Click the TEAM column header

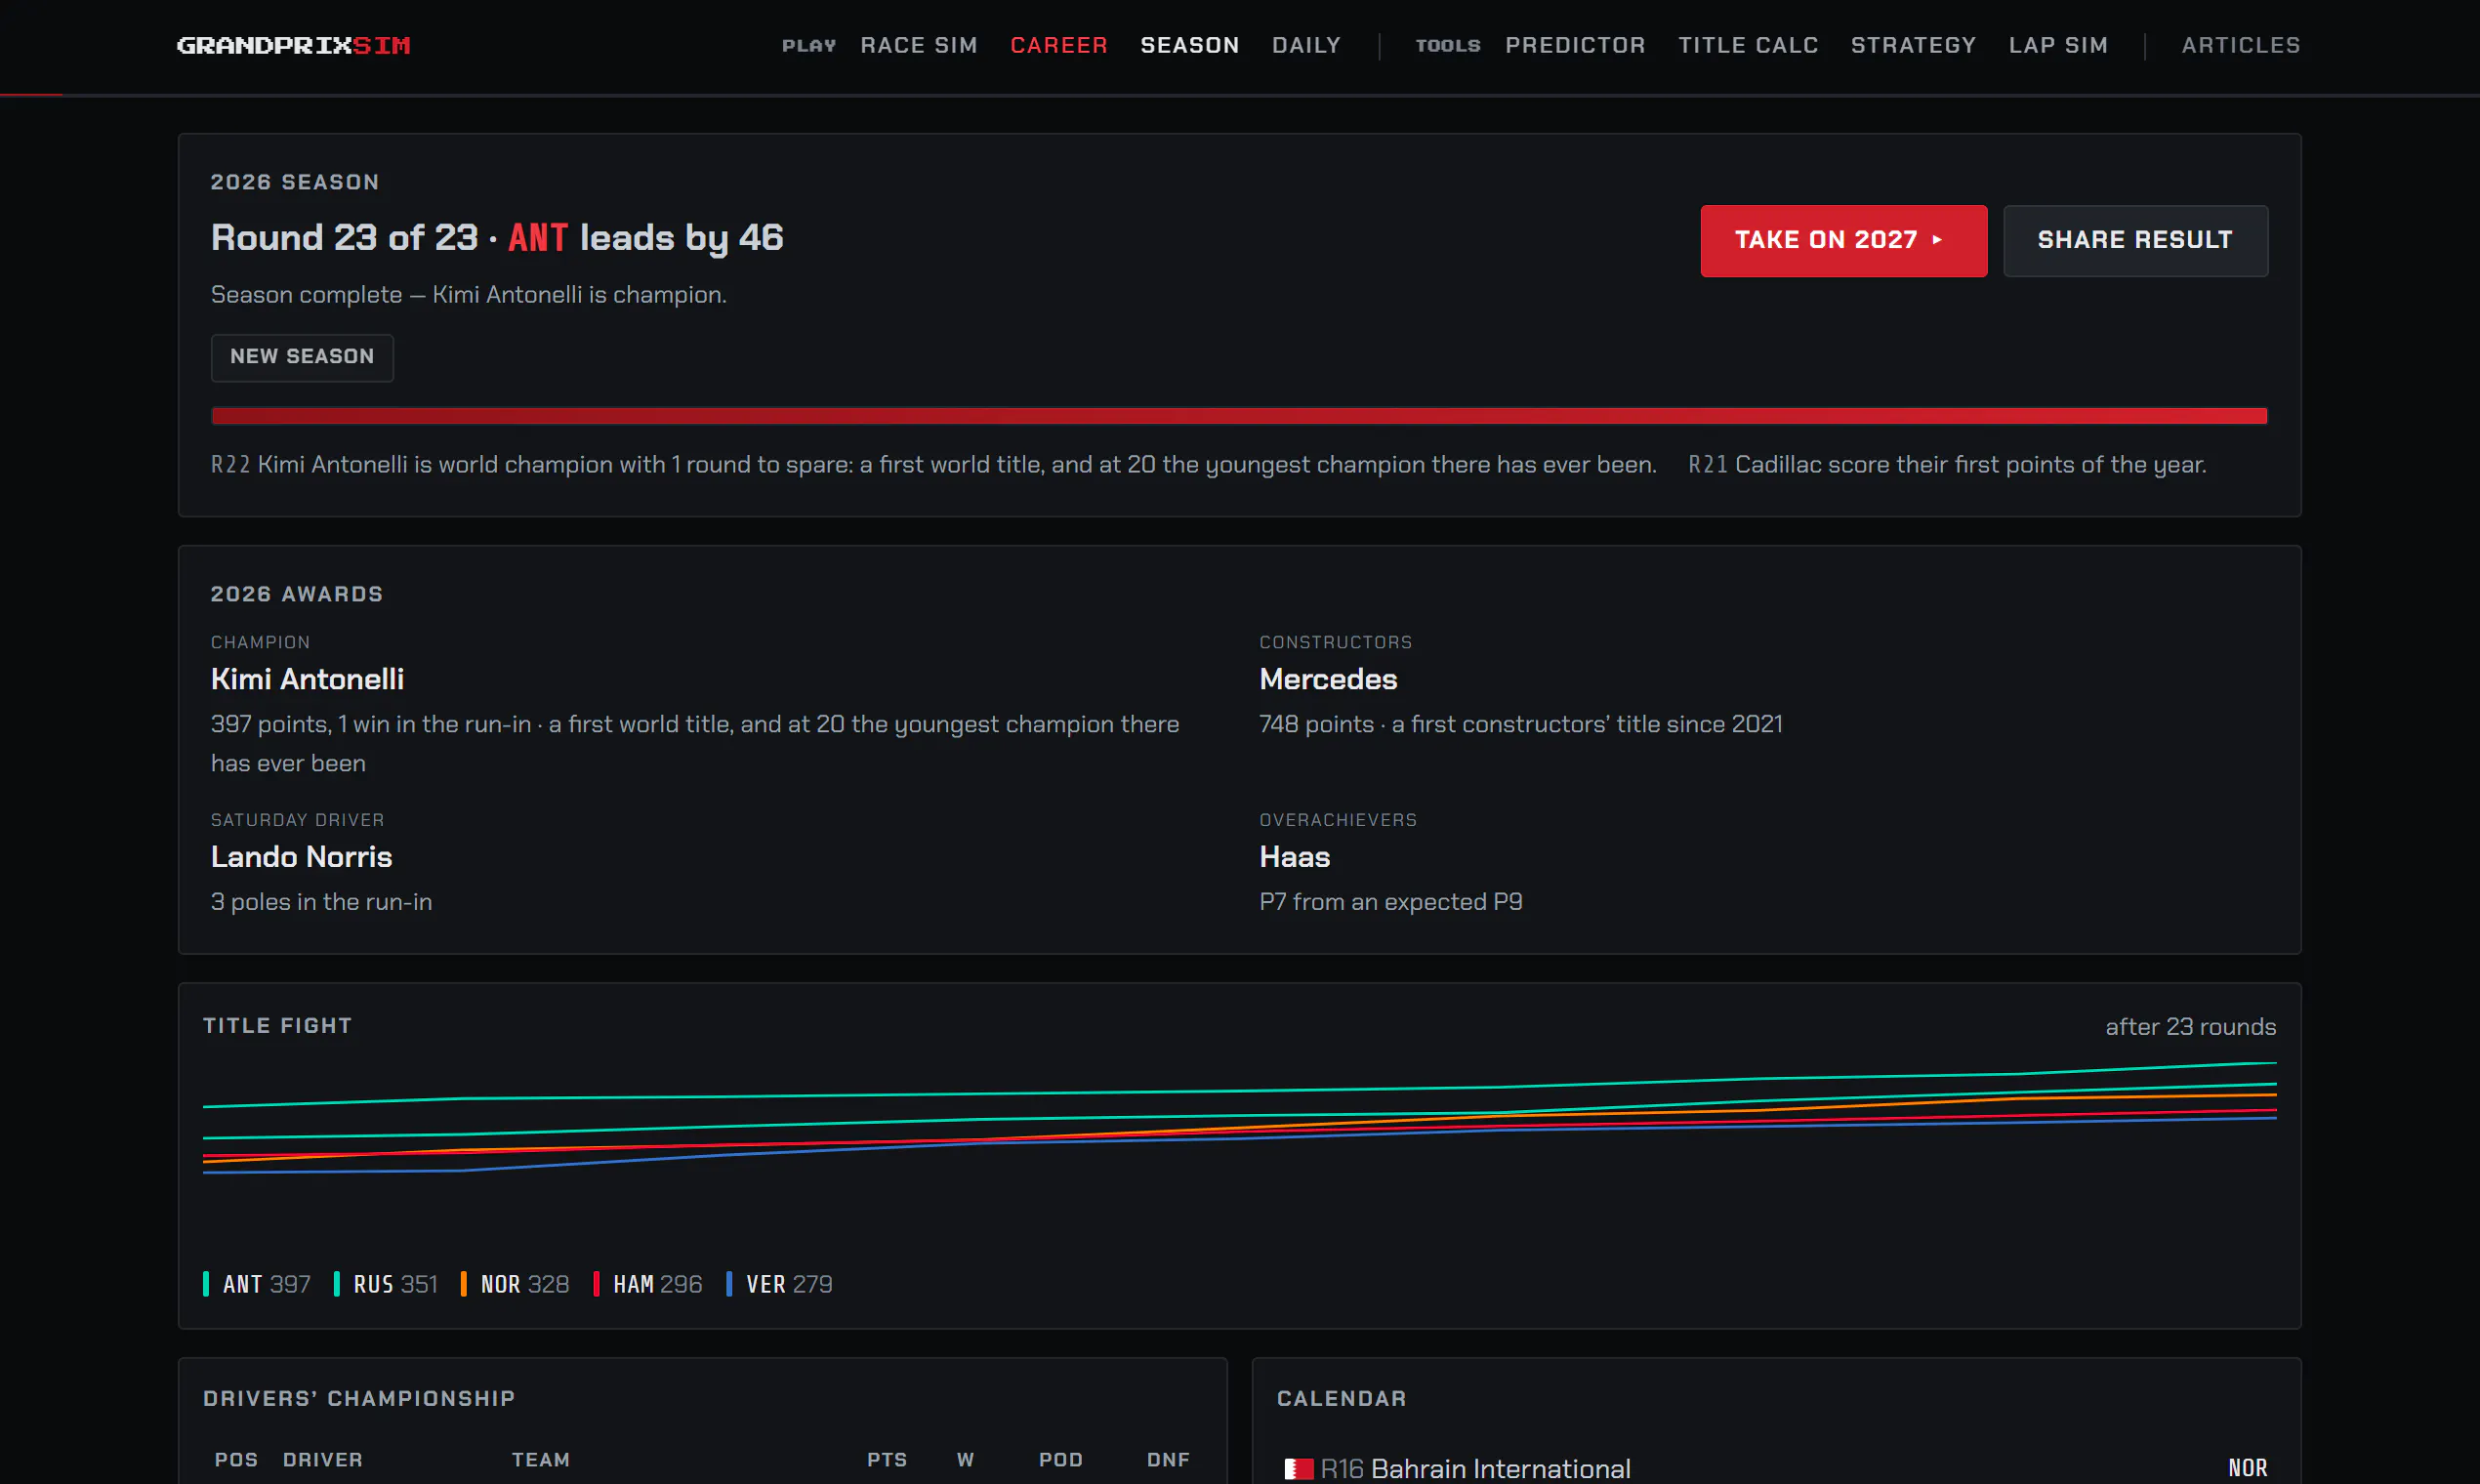point(540,1460)
